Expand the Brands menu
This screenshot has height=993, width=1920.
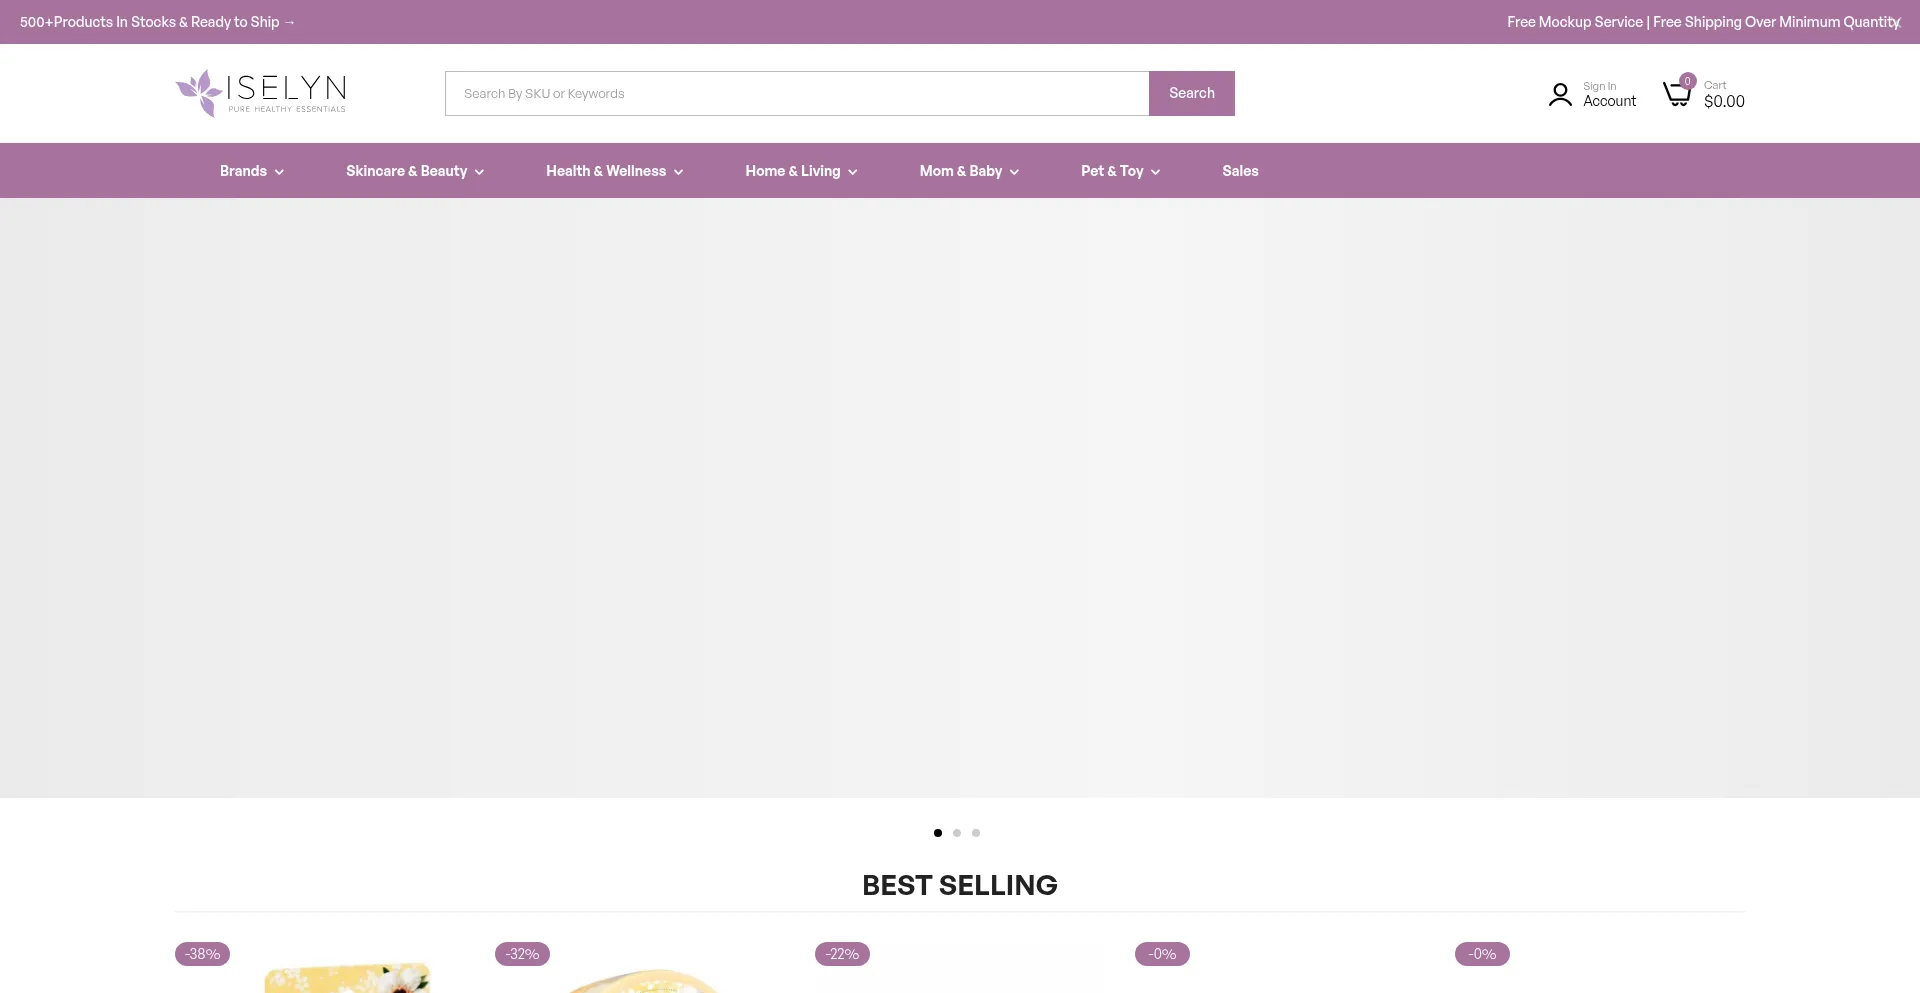pos(252,171)
